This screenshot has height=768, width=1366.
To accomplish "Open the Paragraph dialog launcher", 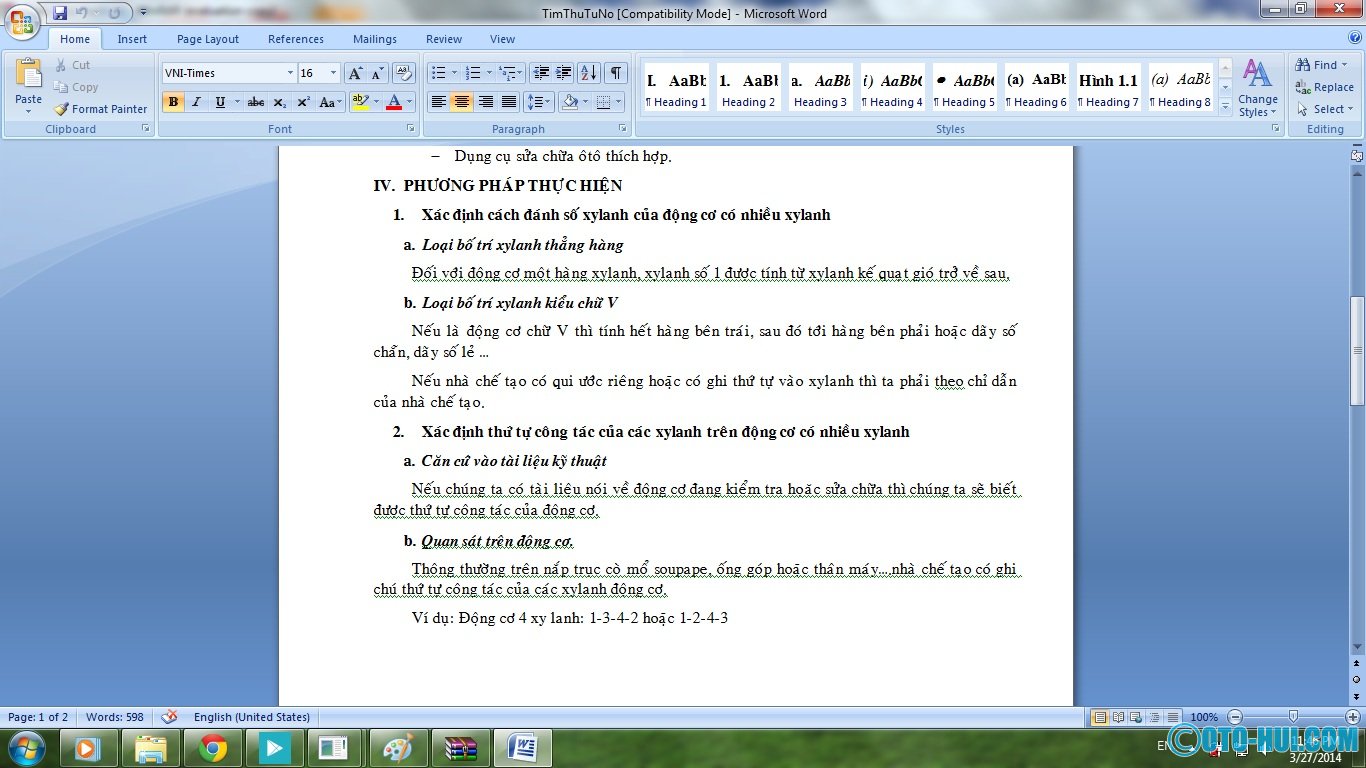I will [623, 129].
